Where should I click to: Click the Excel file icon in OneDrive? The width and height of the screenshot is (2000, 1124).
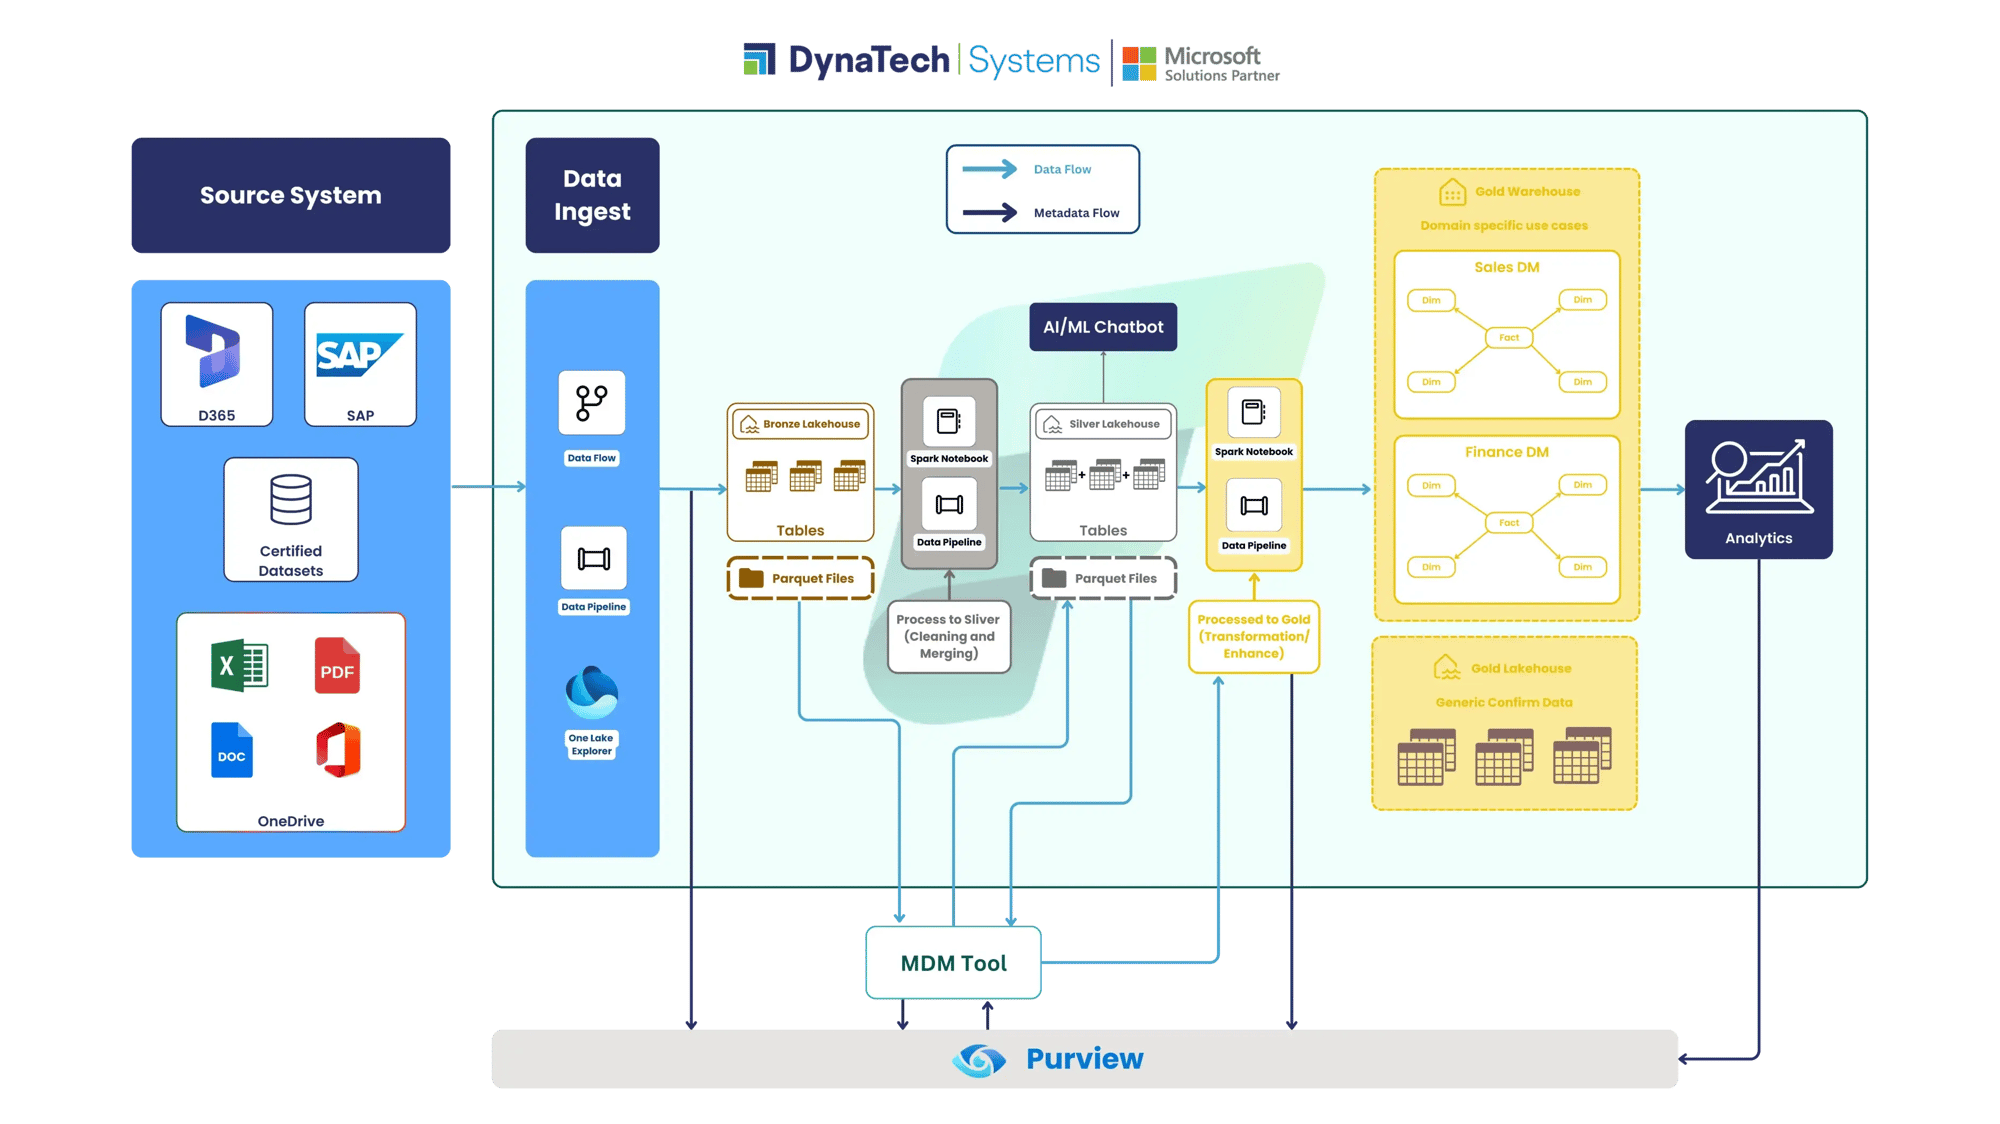coord(239,665)
